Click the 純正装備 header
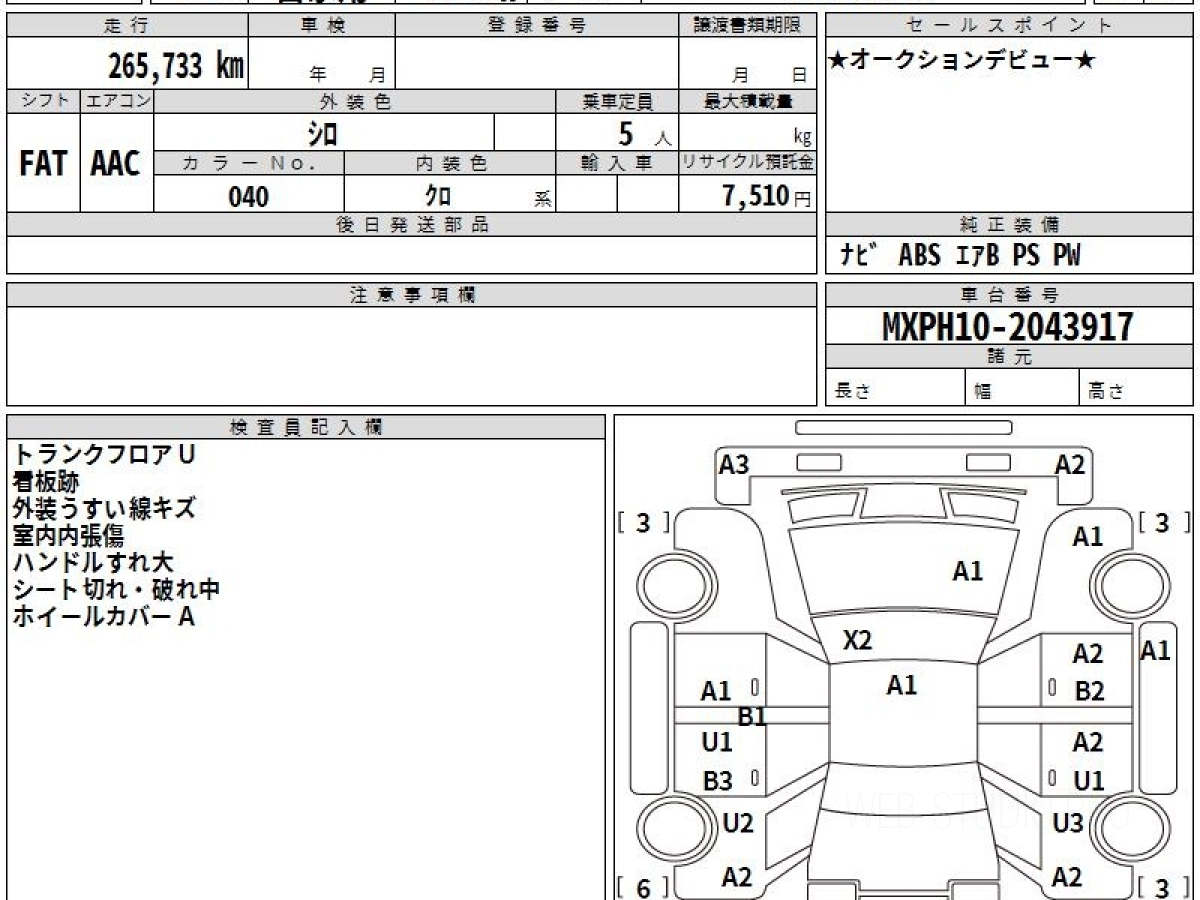Viewport: 1200px width, 900px height. click(x=1009, y=225)
